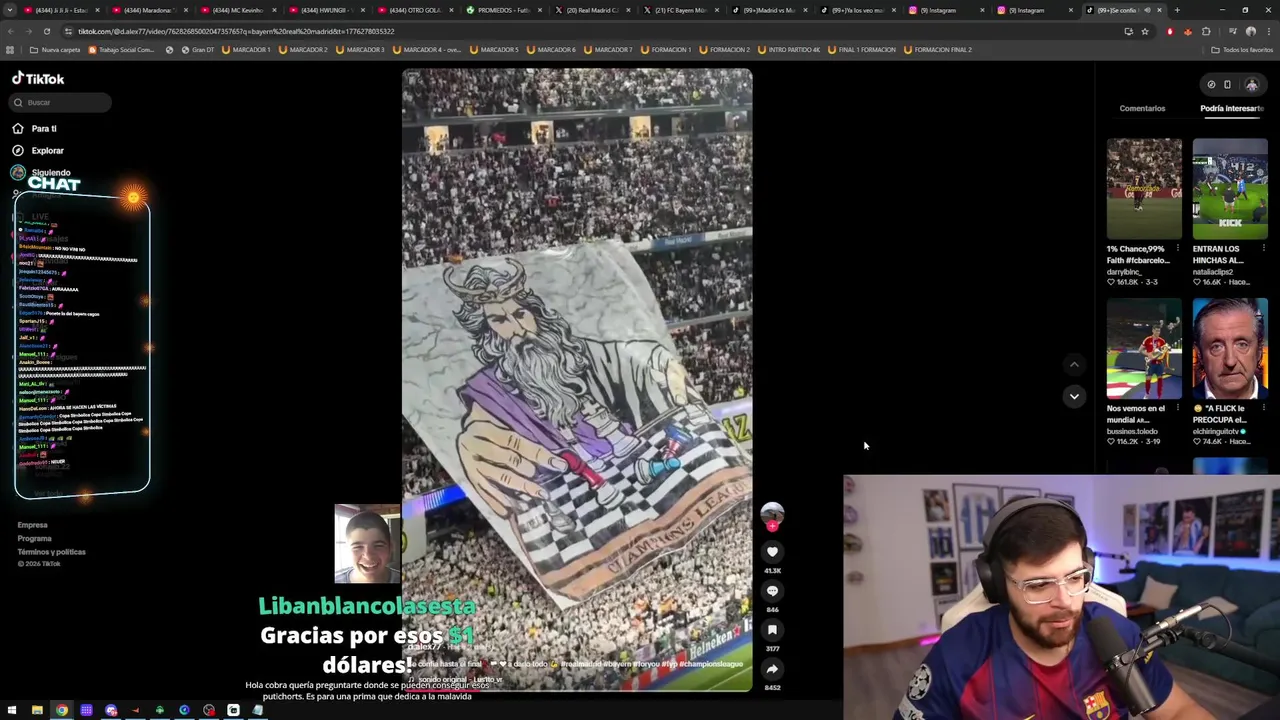Viewport: 1280px width, 720px height.
Task: Reload the page with the browser refresh icon
Action: 47,31
